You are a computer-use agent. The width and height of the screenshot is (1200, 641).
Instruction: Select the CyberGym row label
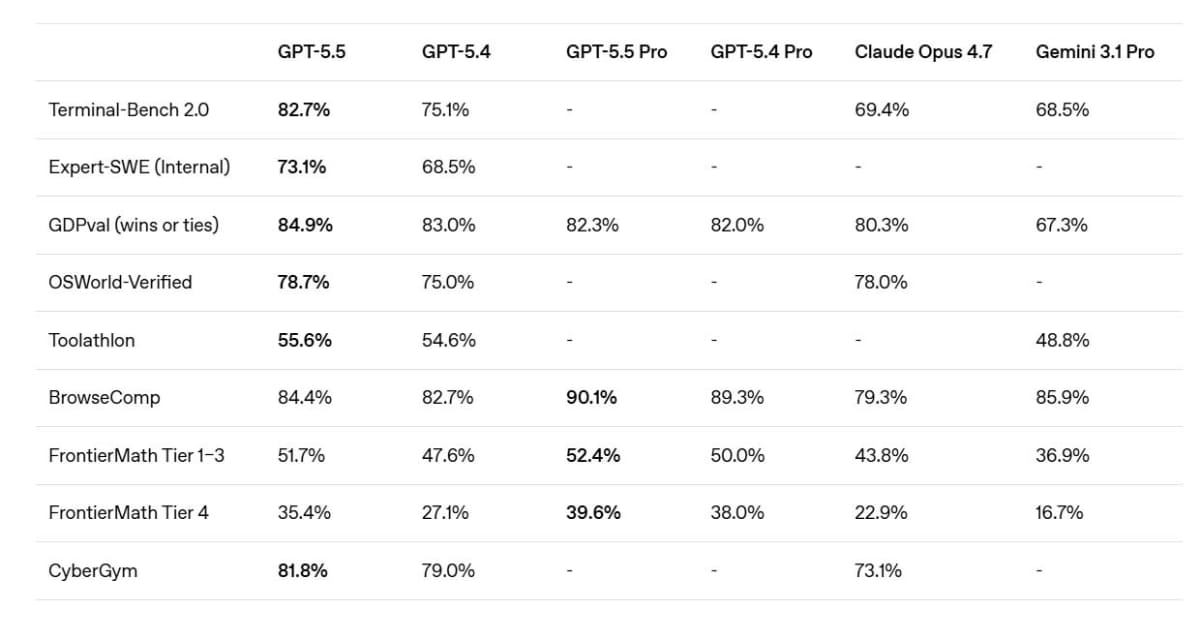pos(93,570)
